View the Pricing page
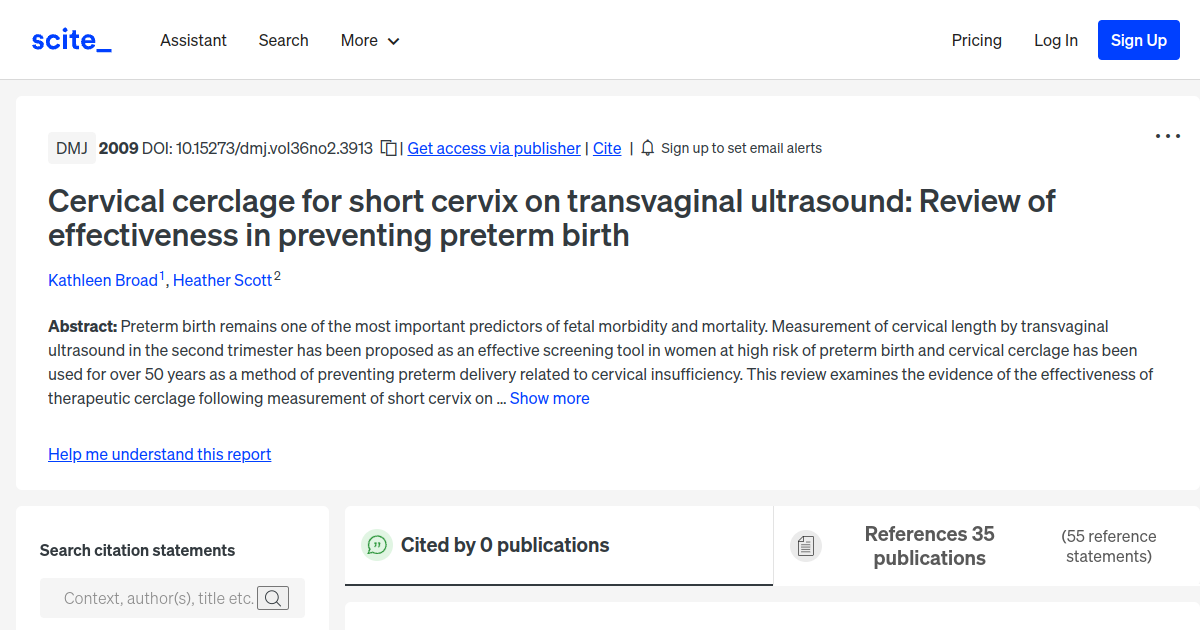The width and height of the screenshot is (1200, 630). [x=976, y=40]
